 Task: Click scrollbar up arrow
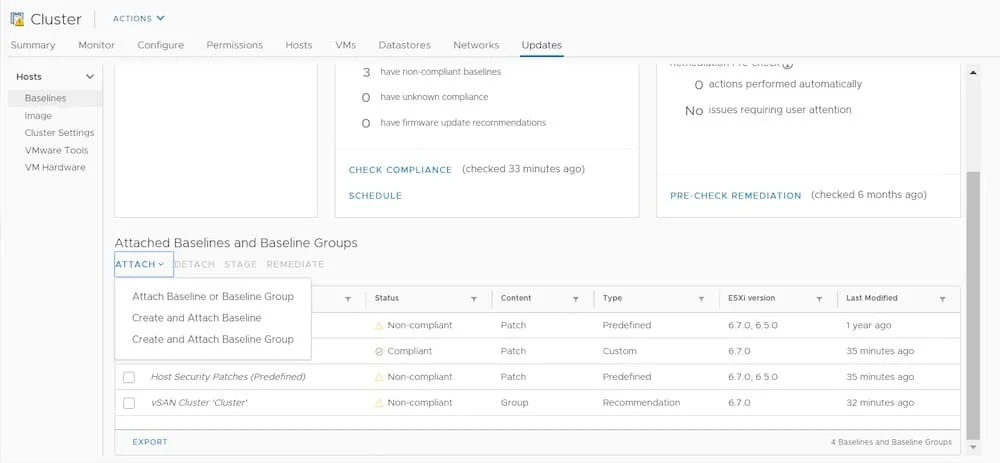[973, 73]
